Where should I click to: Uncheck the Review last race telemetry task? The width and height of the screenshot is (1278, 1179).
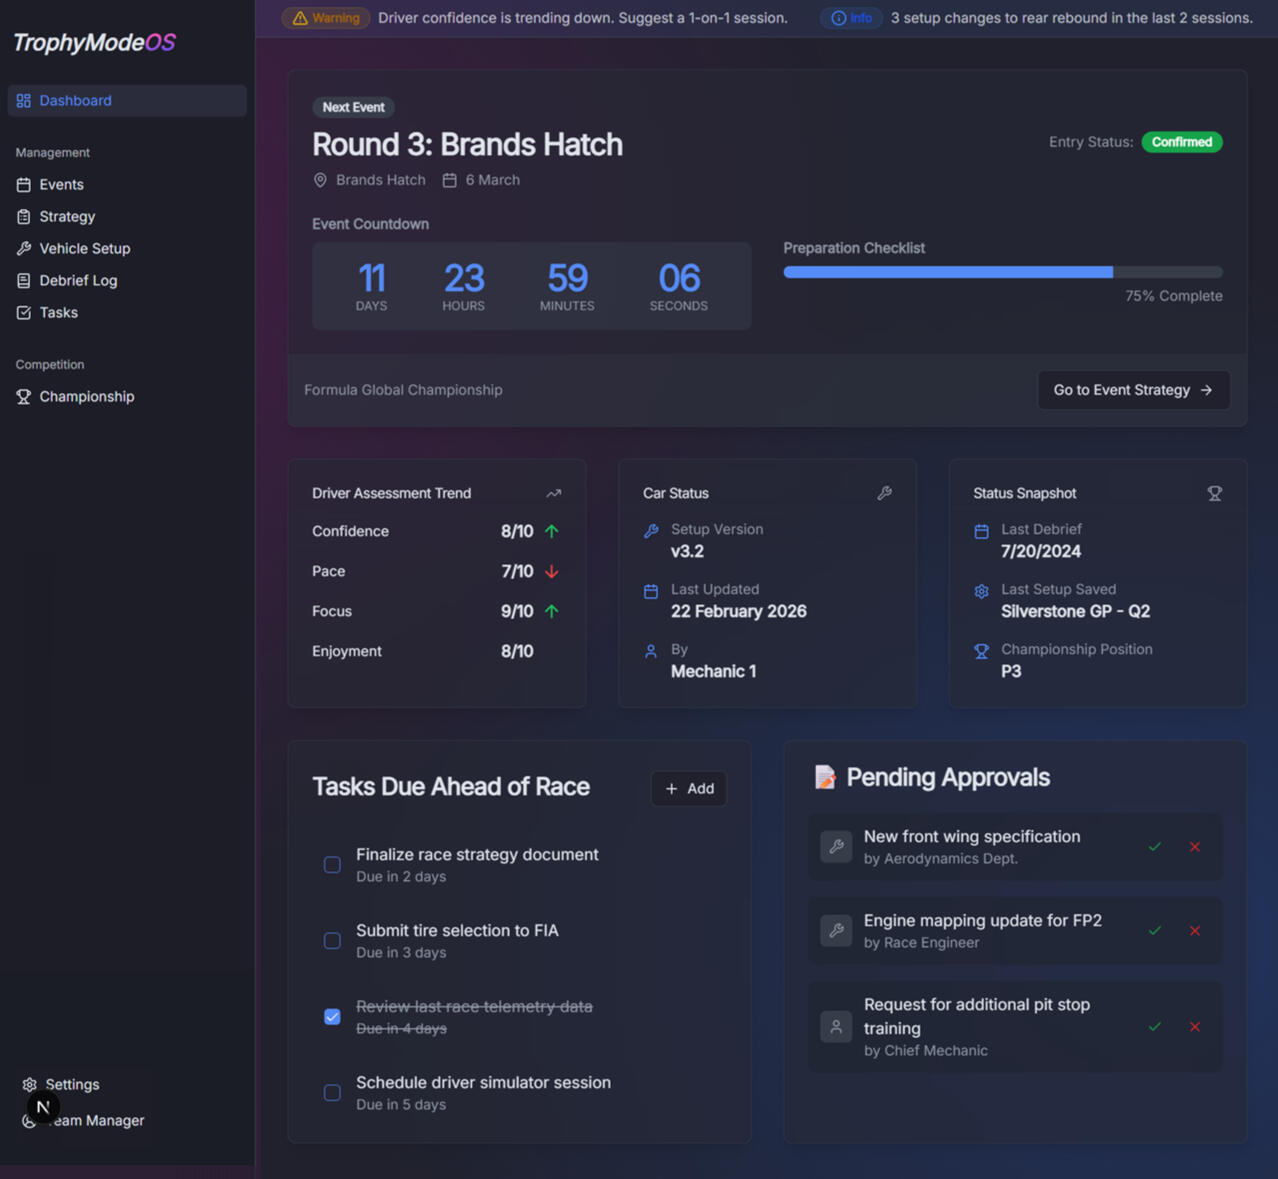(x=332, y=1017)
